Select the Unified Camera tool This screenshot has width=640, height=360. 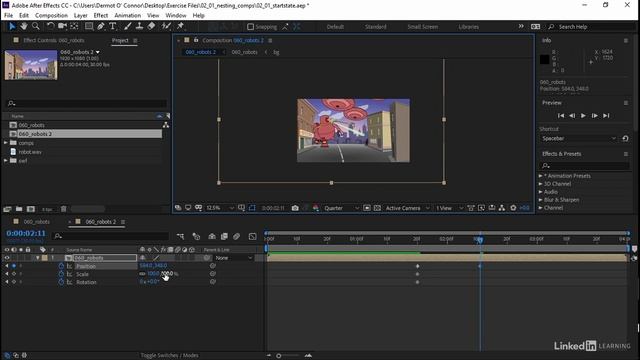(62, 26)
